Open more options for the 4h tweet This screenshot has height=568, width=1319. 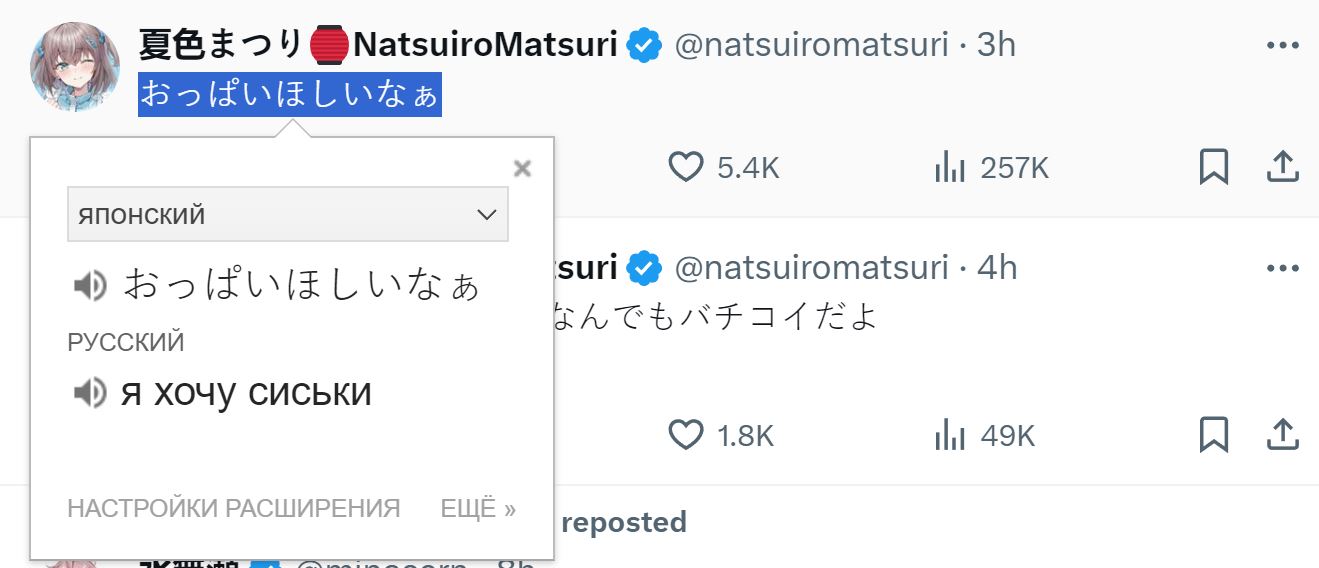click(1282, 268)
